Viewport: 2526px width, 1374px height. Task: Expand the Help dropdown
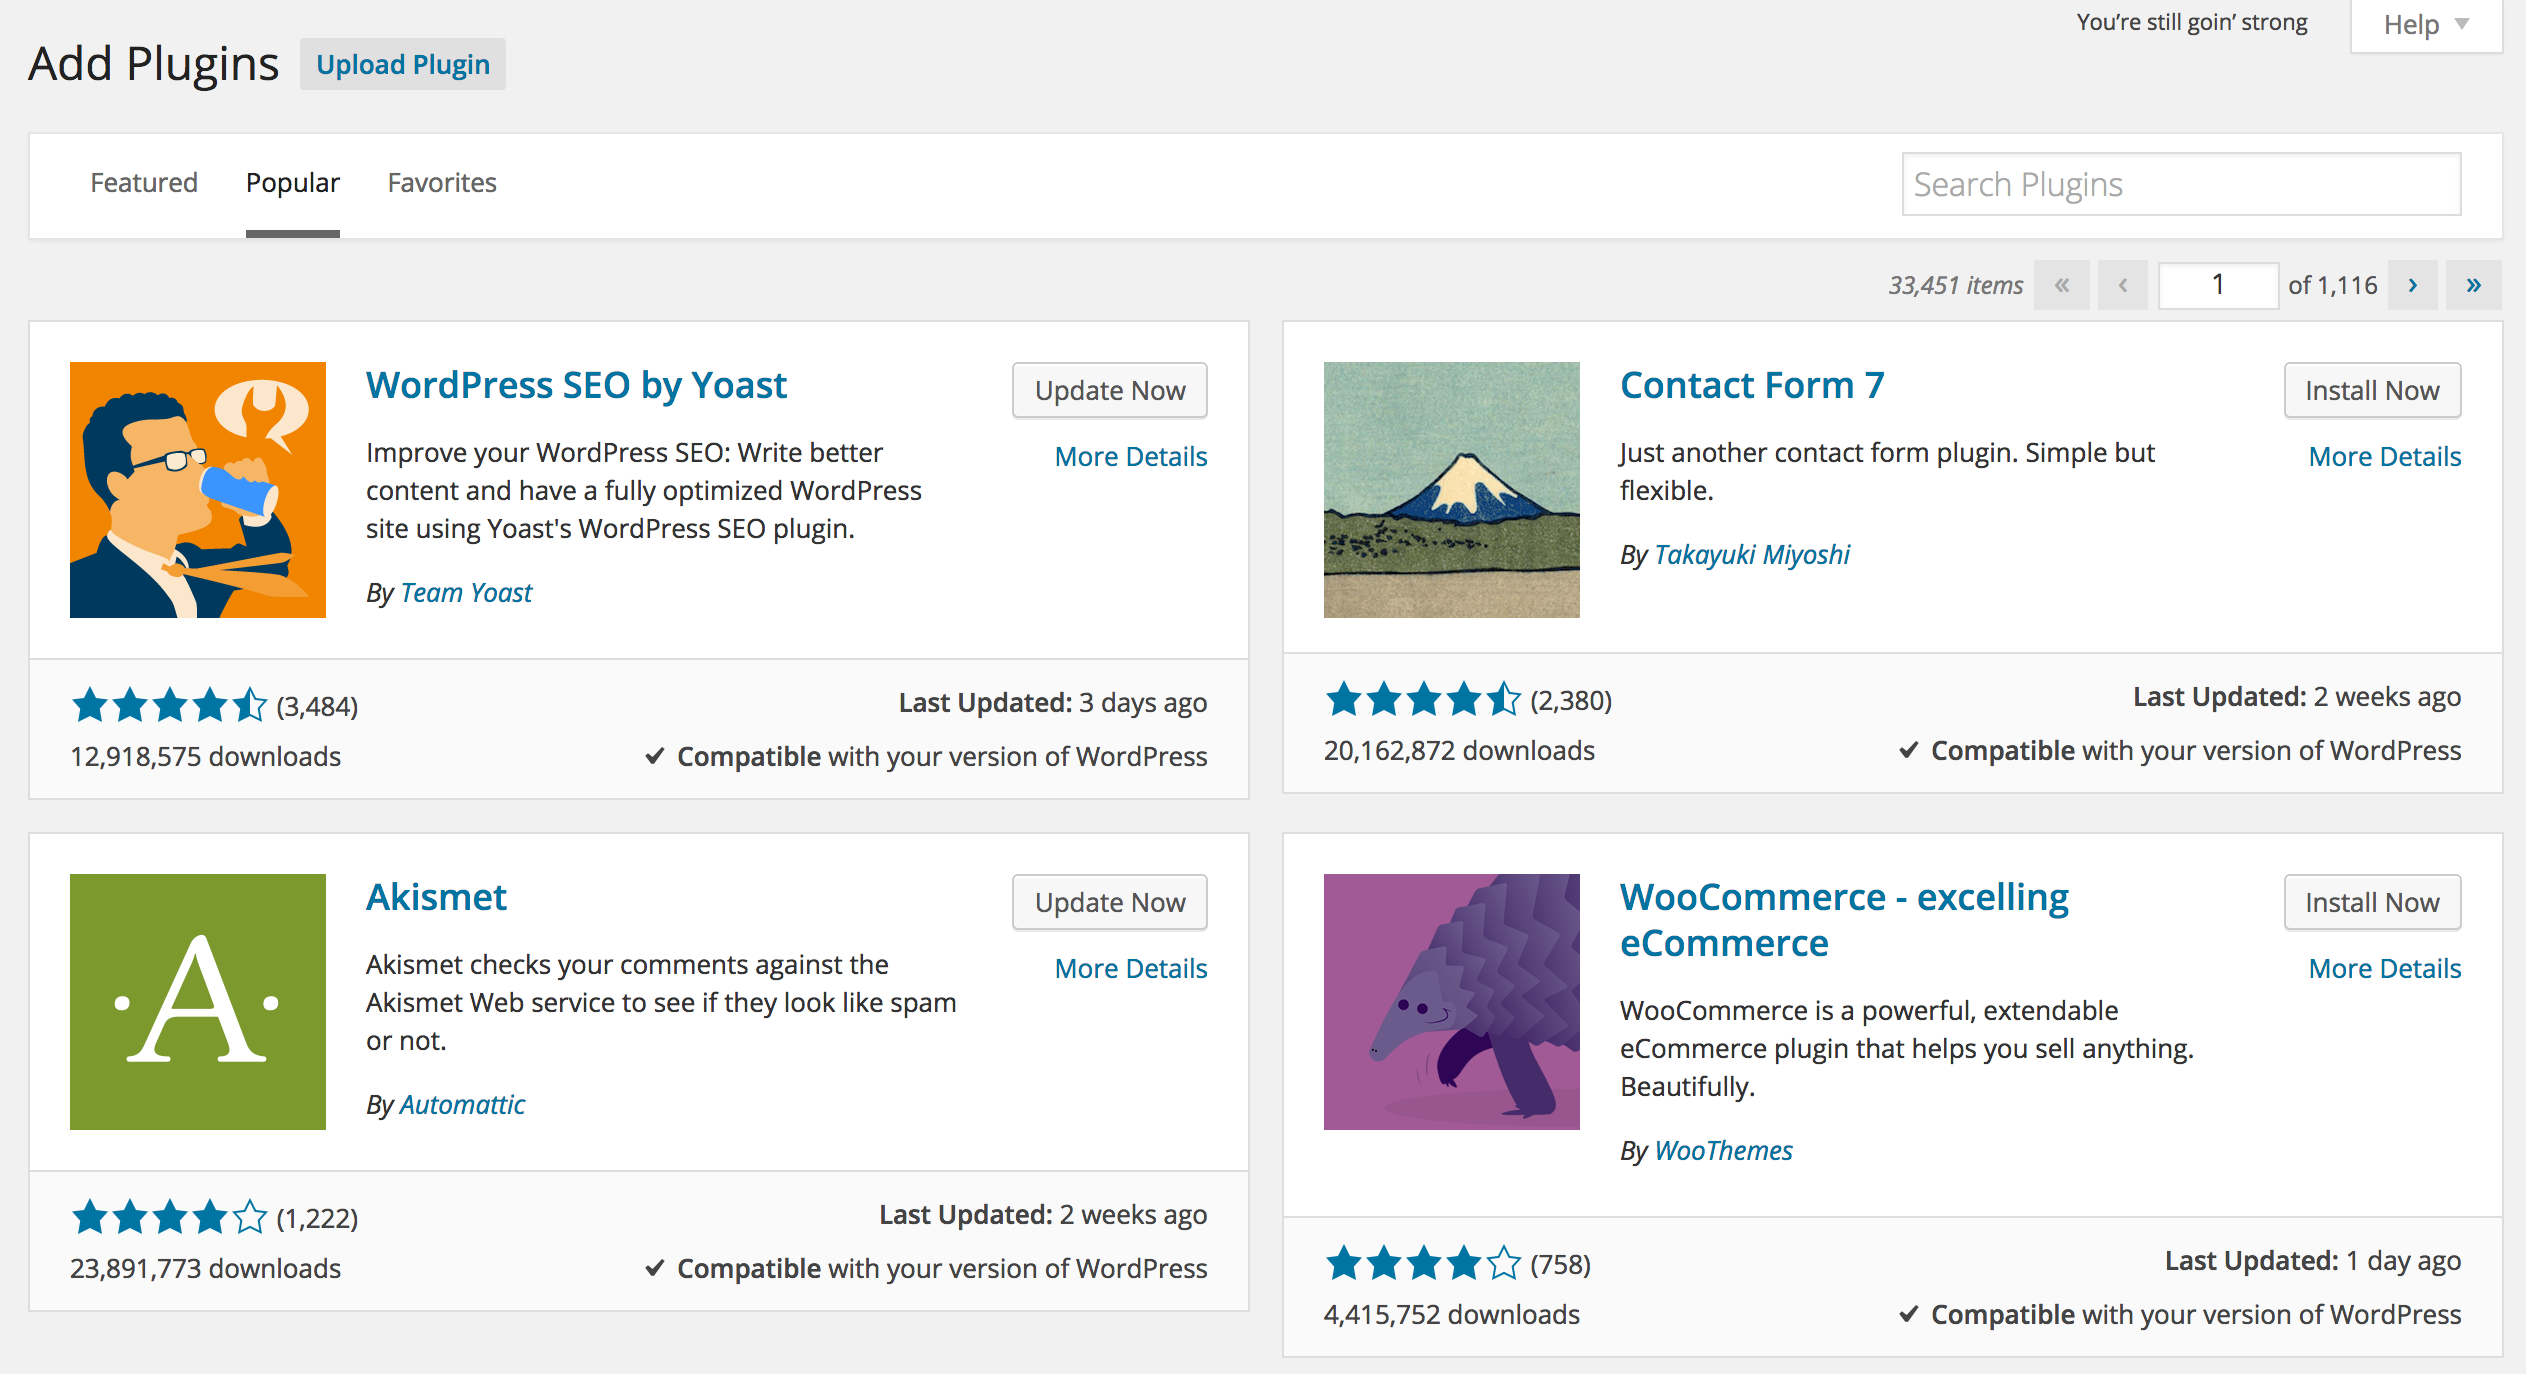(x=2425, y=25)
